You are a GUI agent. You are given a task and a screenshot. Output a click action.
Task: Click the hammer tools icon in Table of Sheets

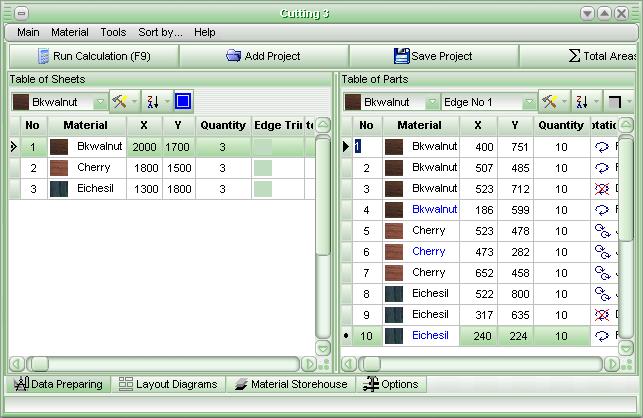(120, 102)
